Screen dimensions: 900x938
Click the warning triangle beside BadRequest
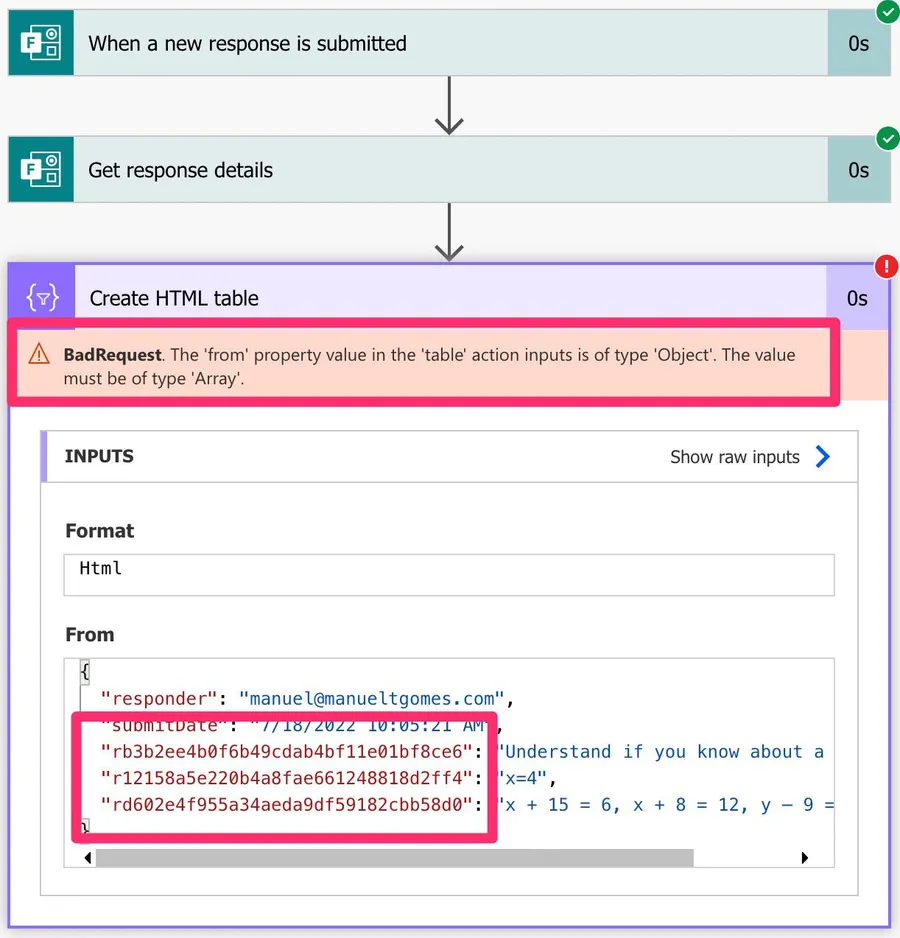(x=39, y=354)
